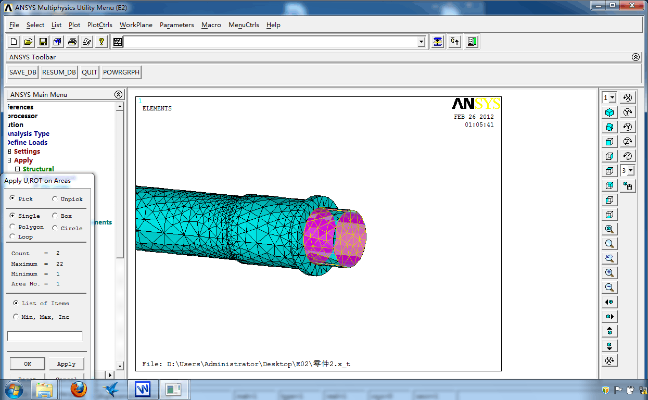
Task: Click the Pan Model Left arrow icon
Action: click(609, 302)
